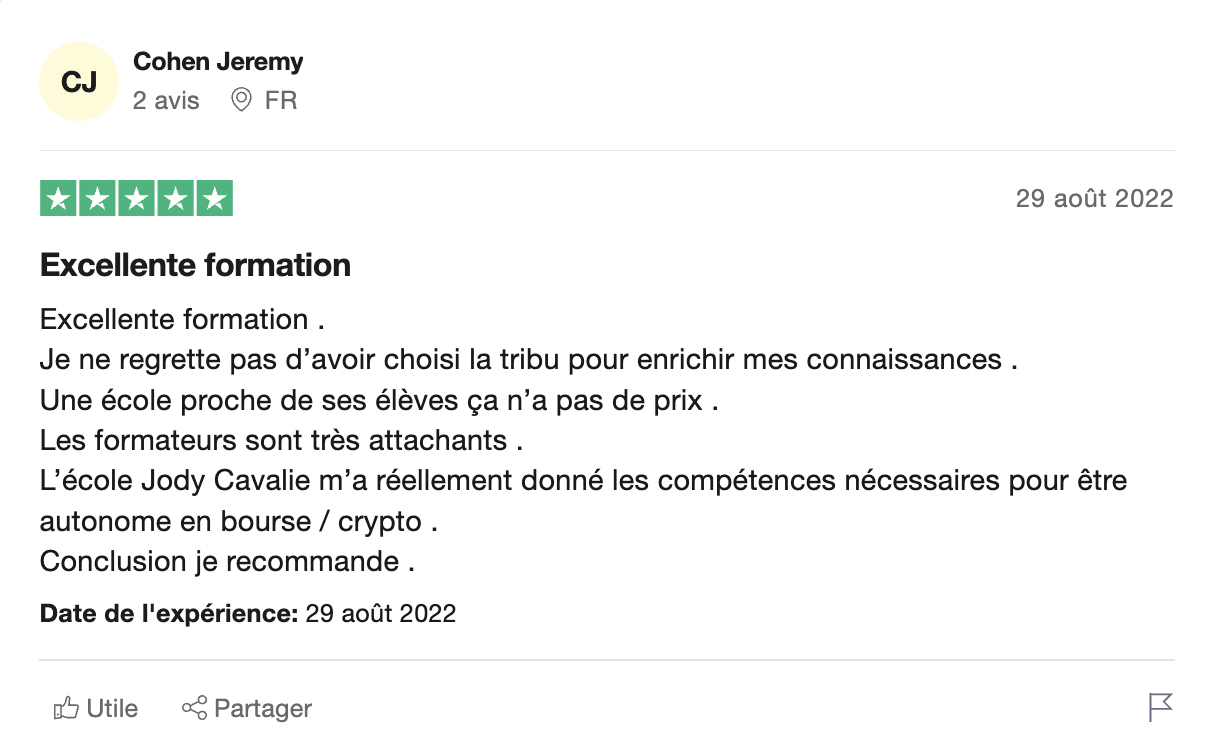Viewport: 1212px width, 756px height.
Task: Open the bold "Excellente formation" review heading
Action: coord(195,265)
